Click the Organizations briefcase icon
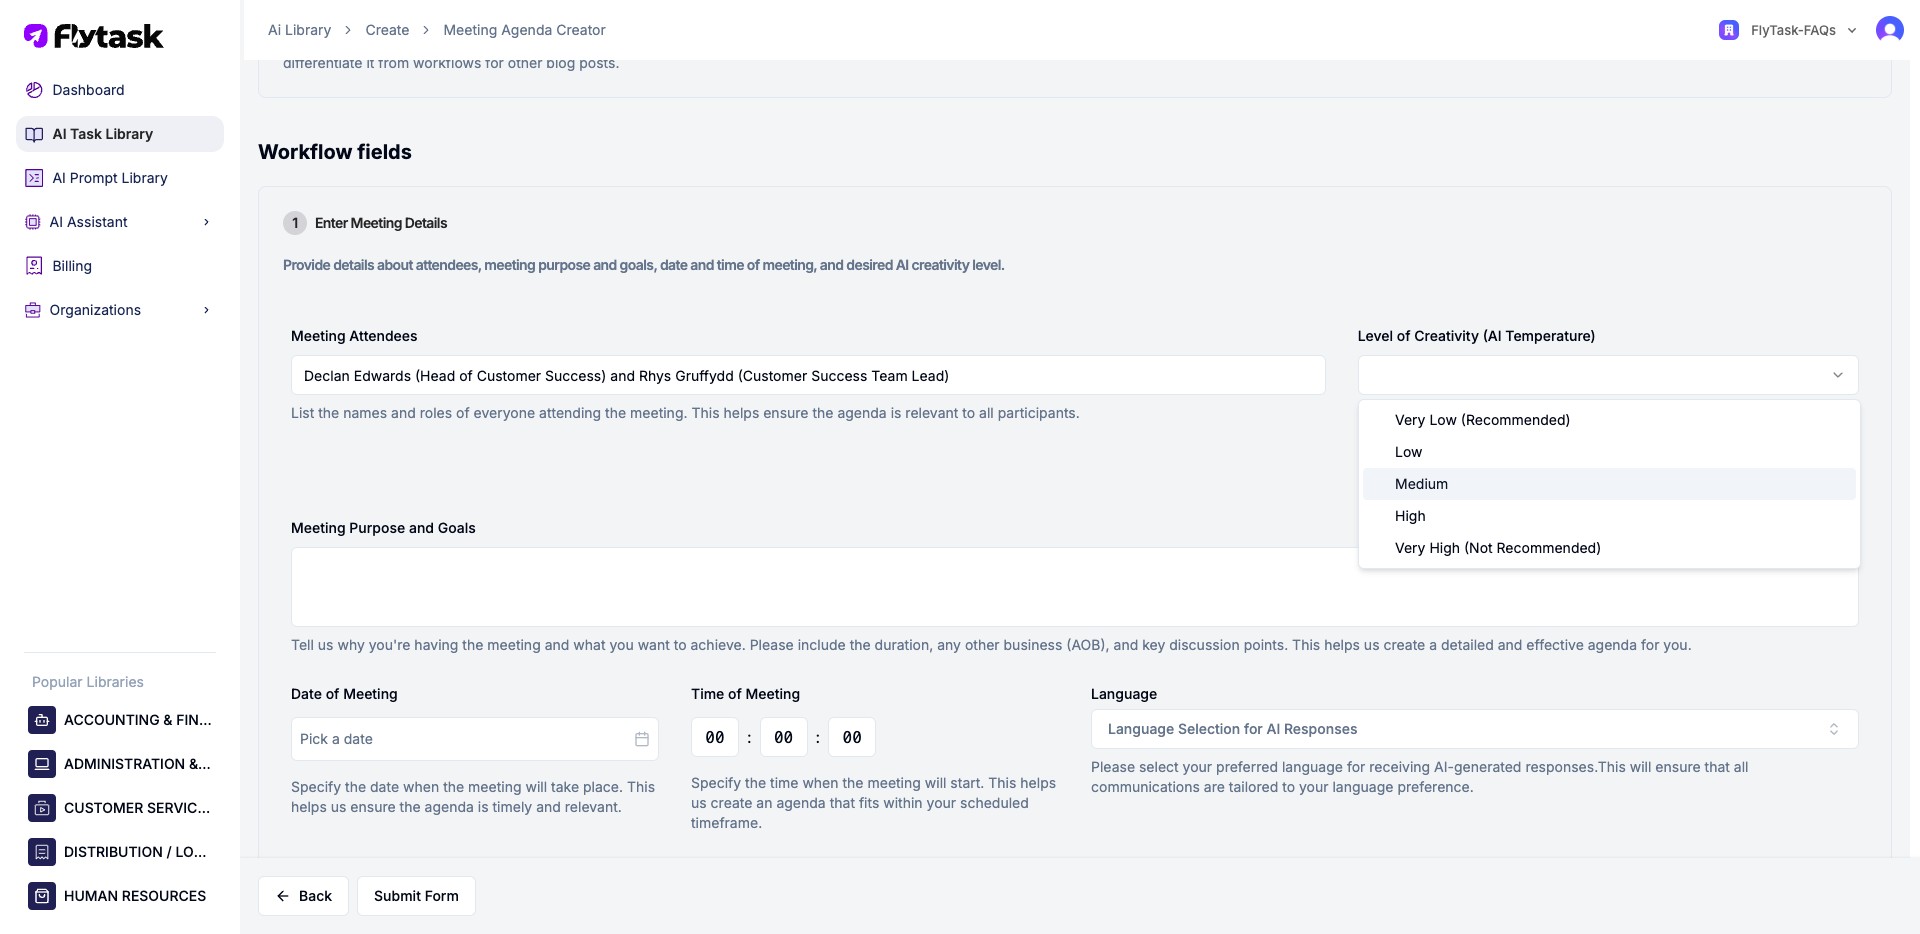1920x934 pixels. pyautogui.click(x=32, y=310)
